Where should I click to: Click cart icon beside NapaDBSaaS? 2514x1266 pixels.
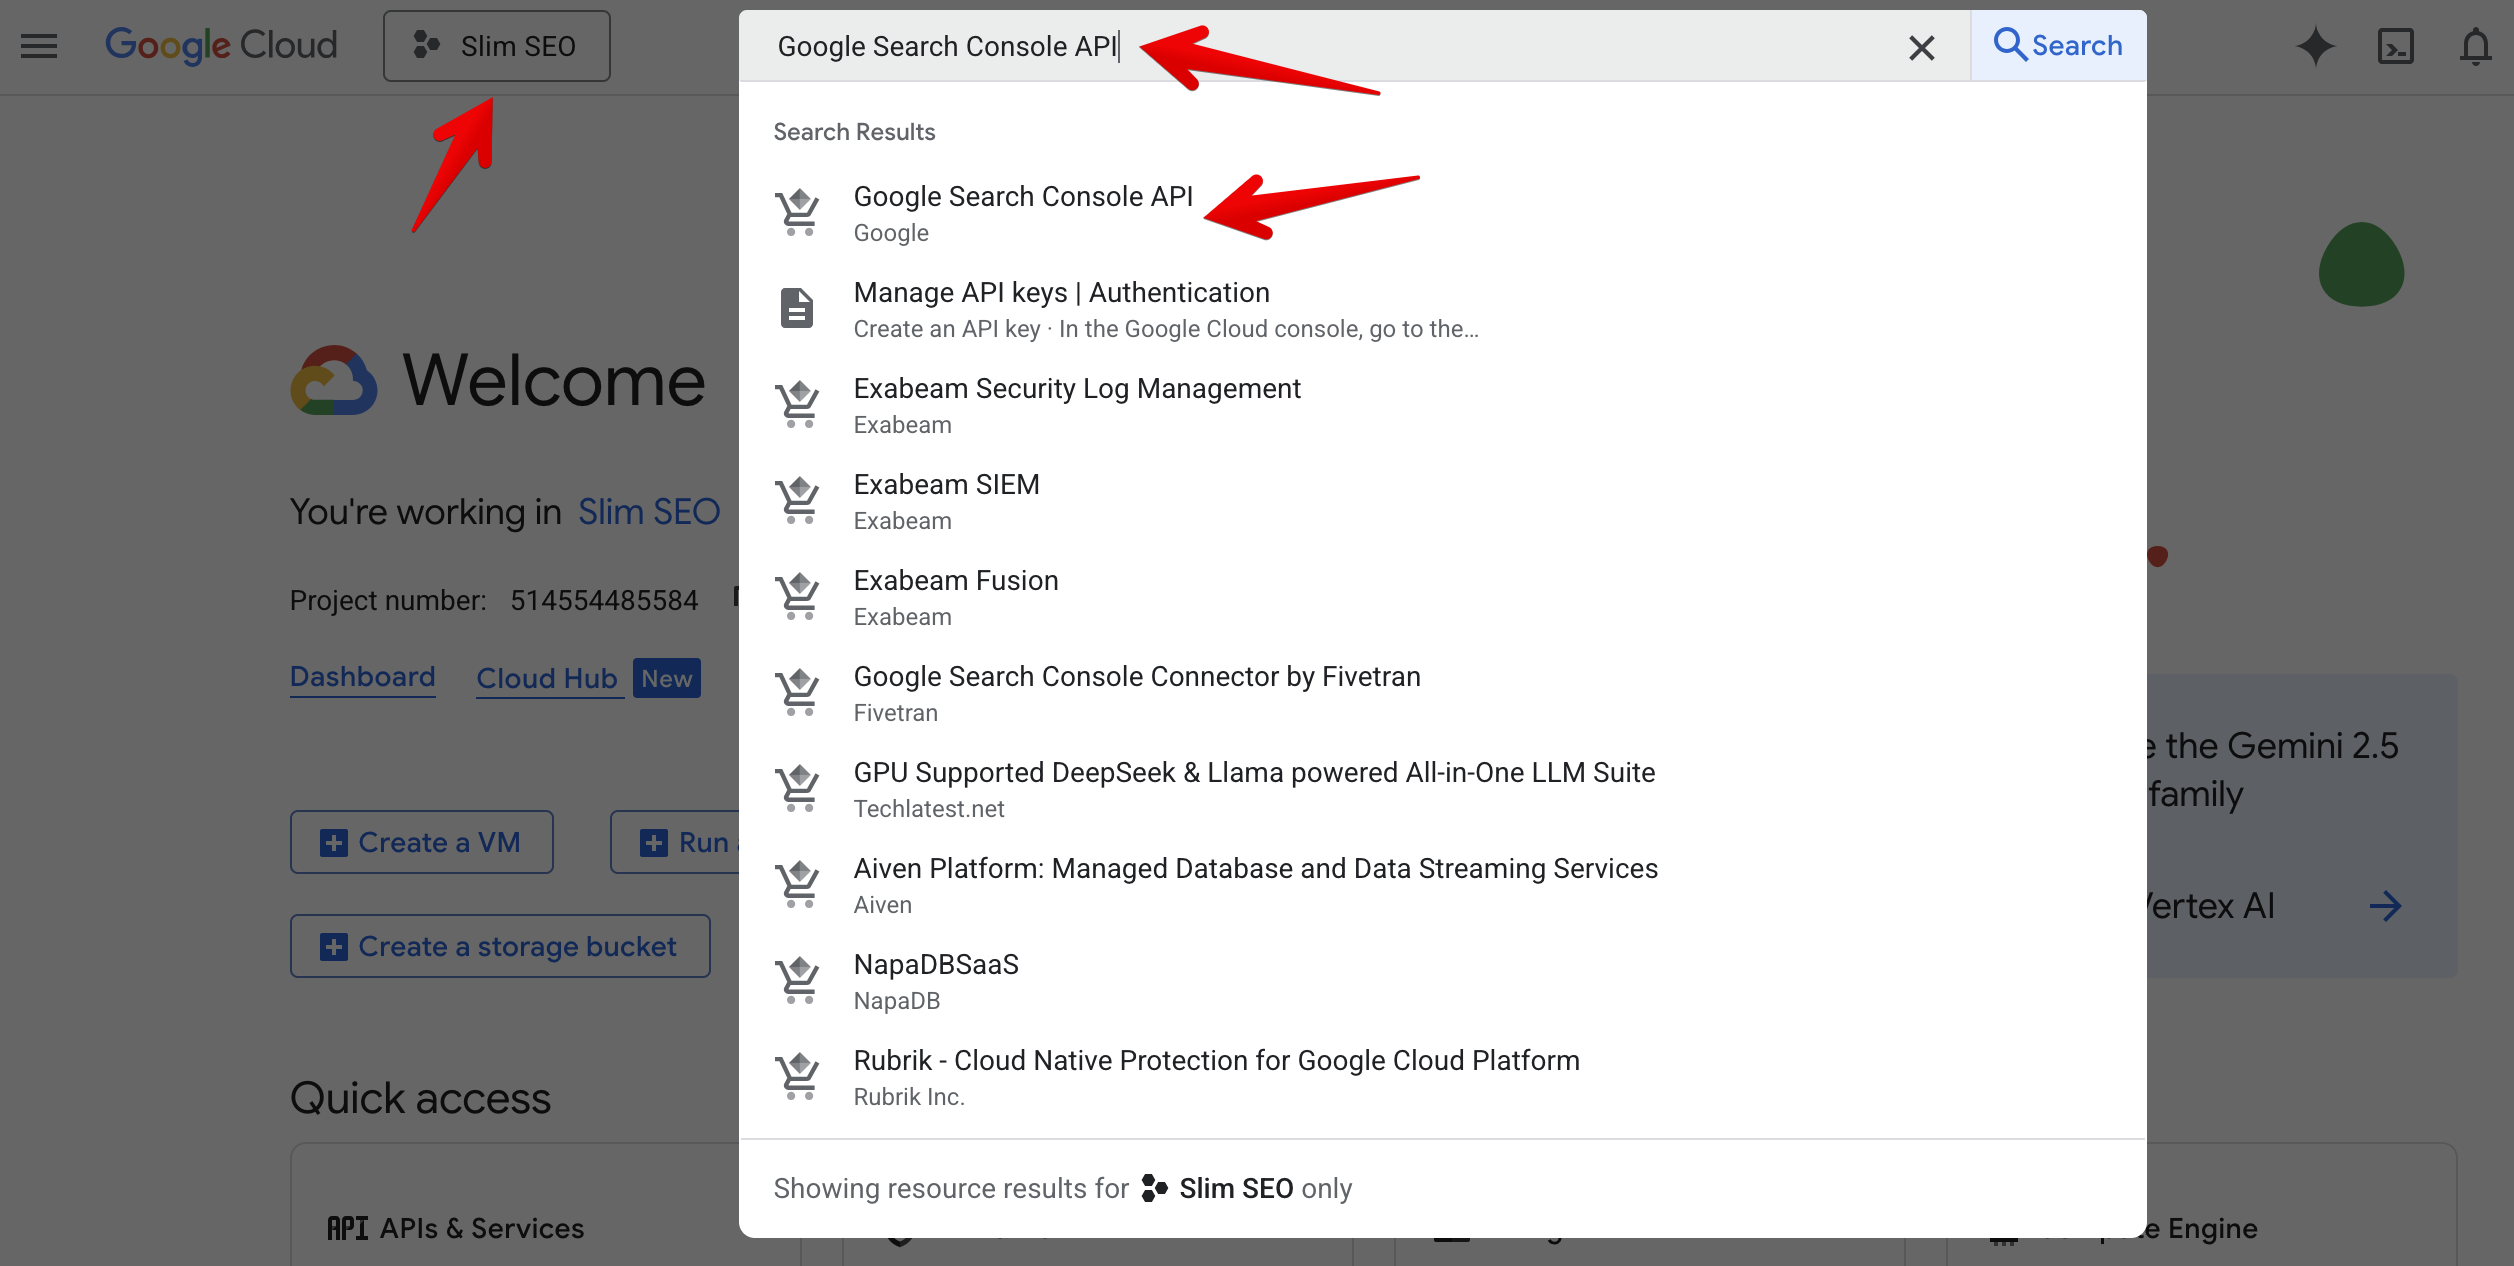[x=798, y=980]
